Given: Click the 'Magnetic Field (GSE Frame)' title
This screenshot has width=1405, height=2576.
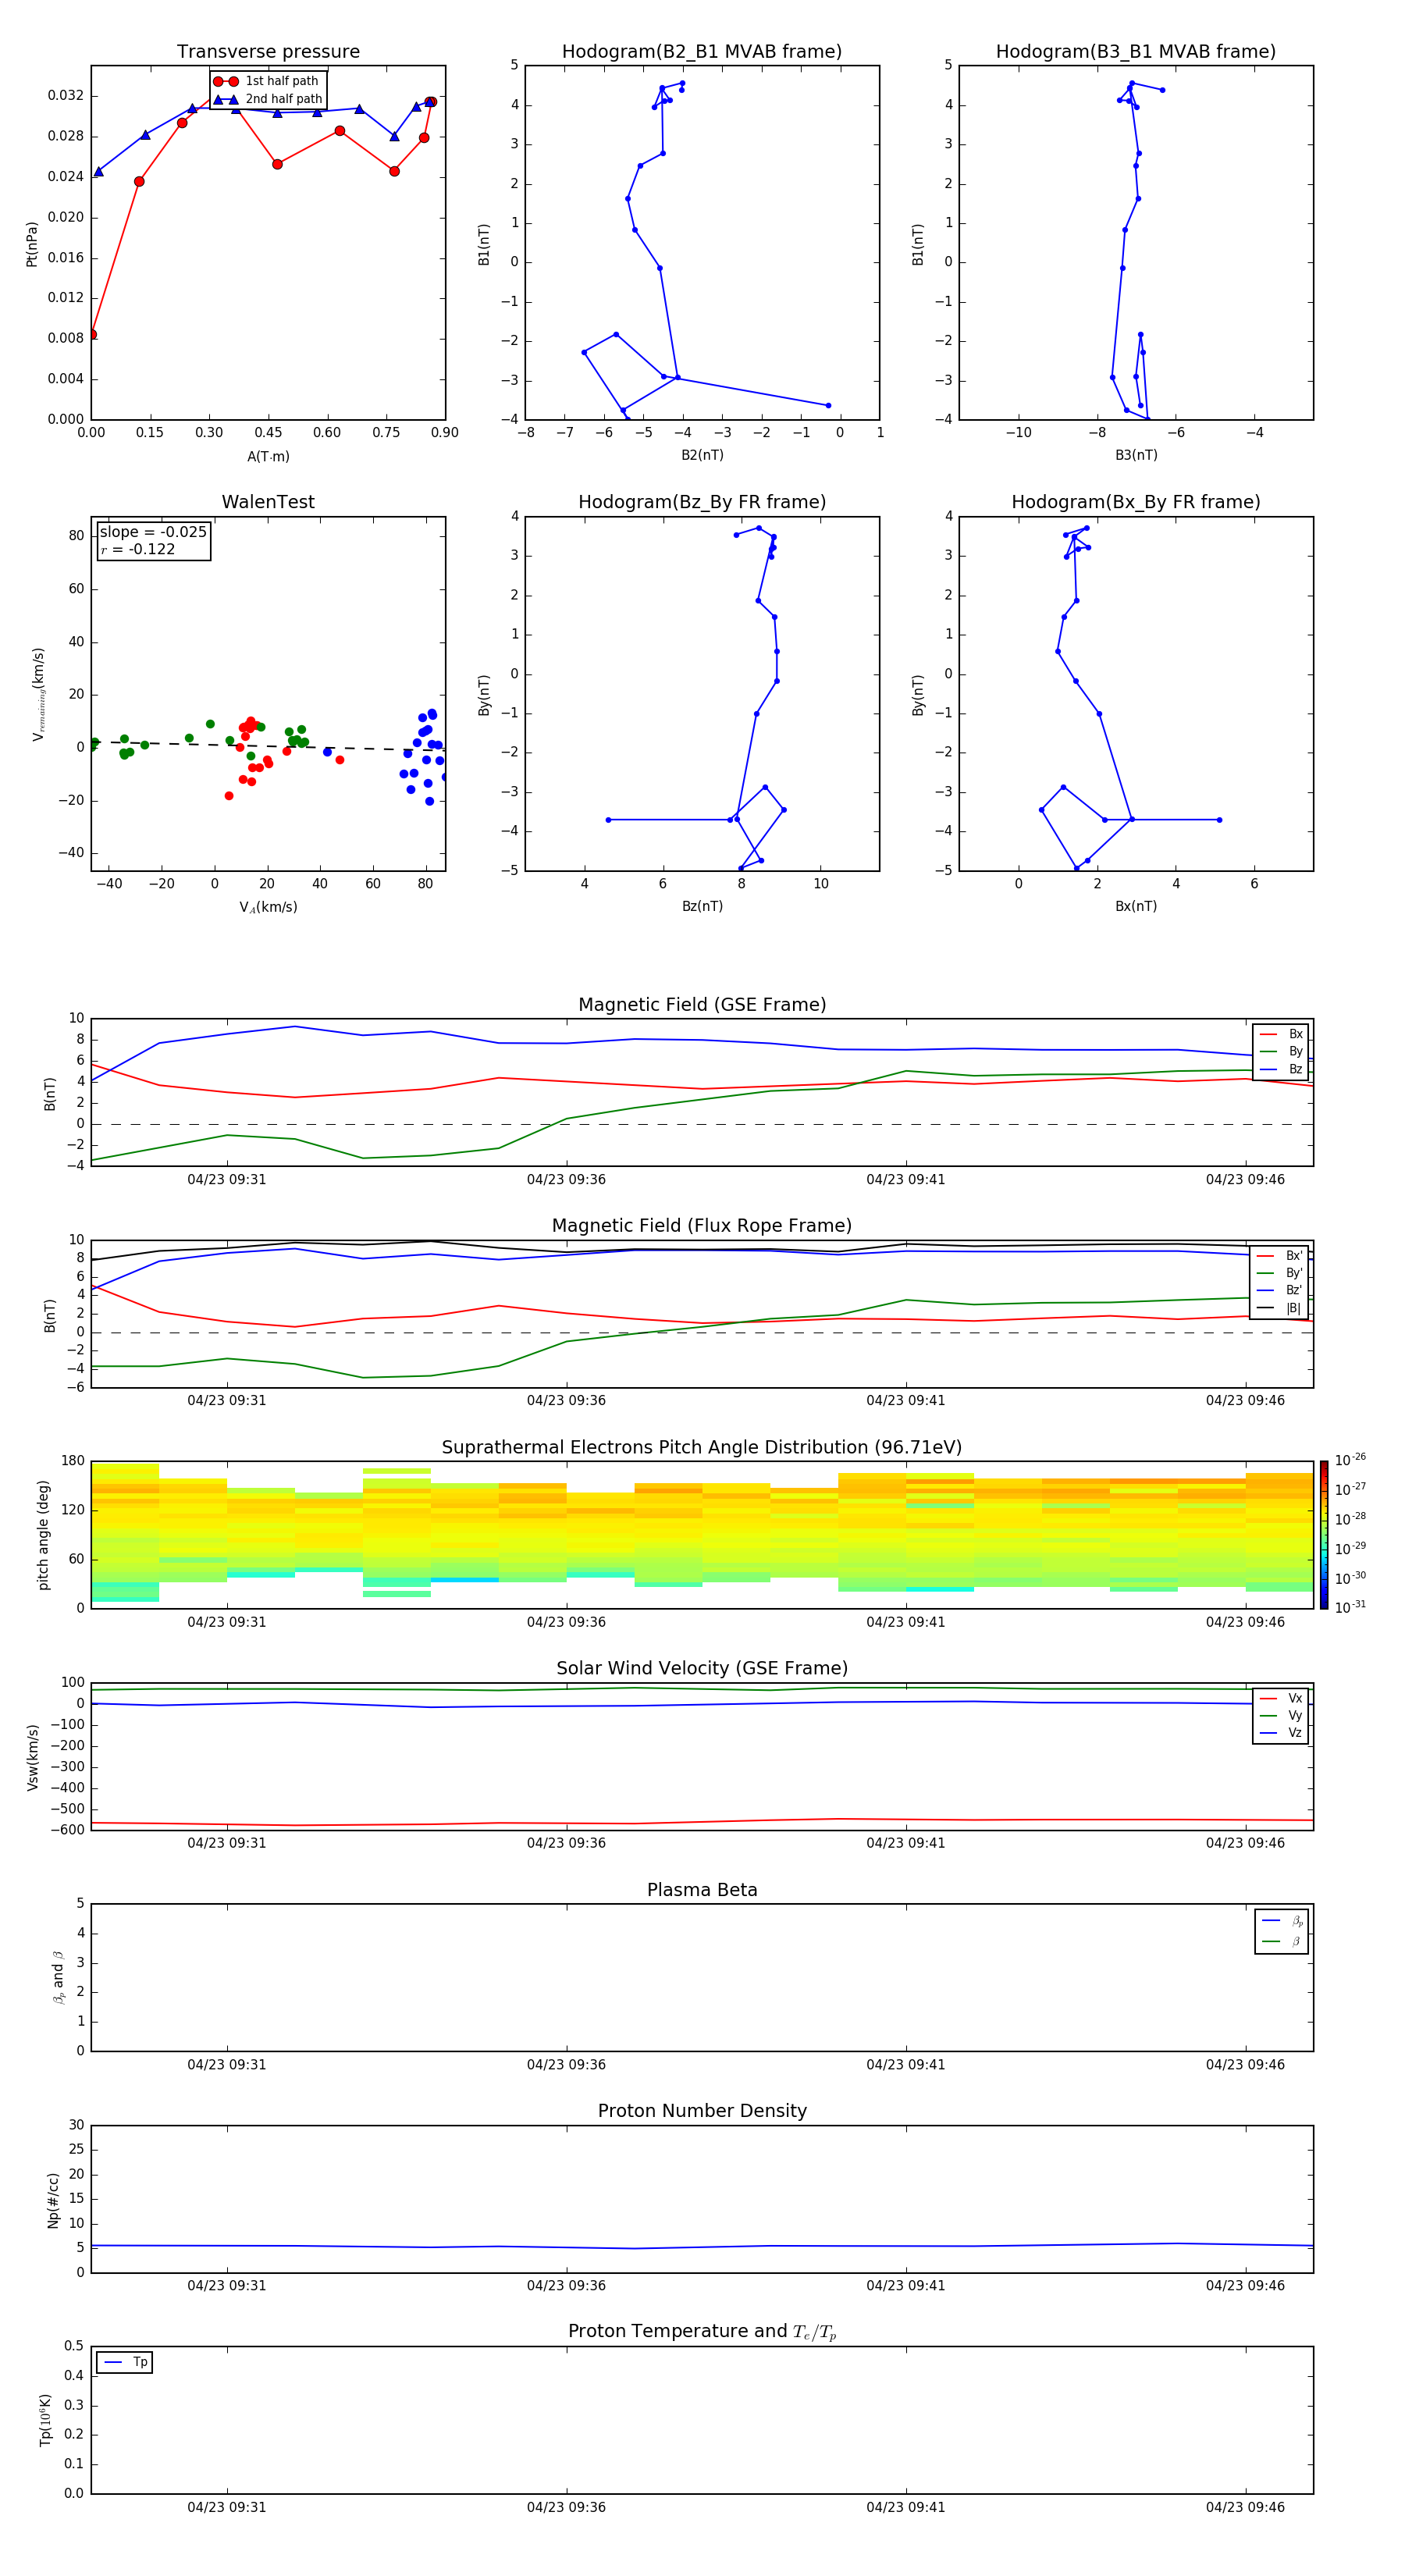Looking at the screenshot, I should [702, 1005].
